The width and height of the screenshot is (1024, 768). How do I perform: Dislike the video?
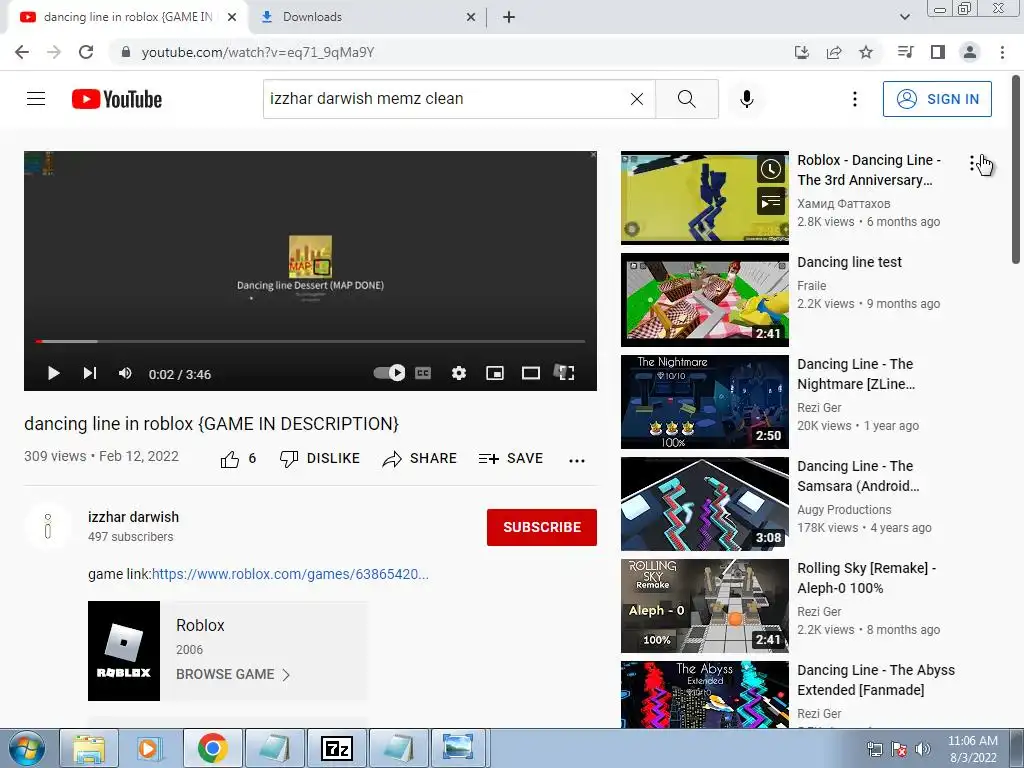319,458
